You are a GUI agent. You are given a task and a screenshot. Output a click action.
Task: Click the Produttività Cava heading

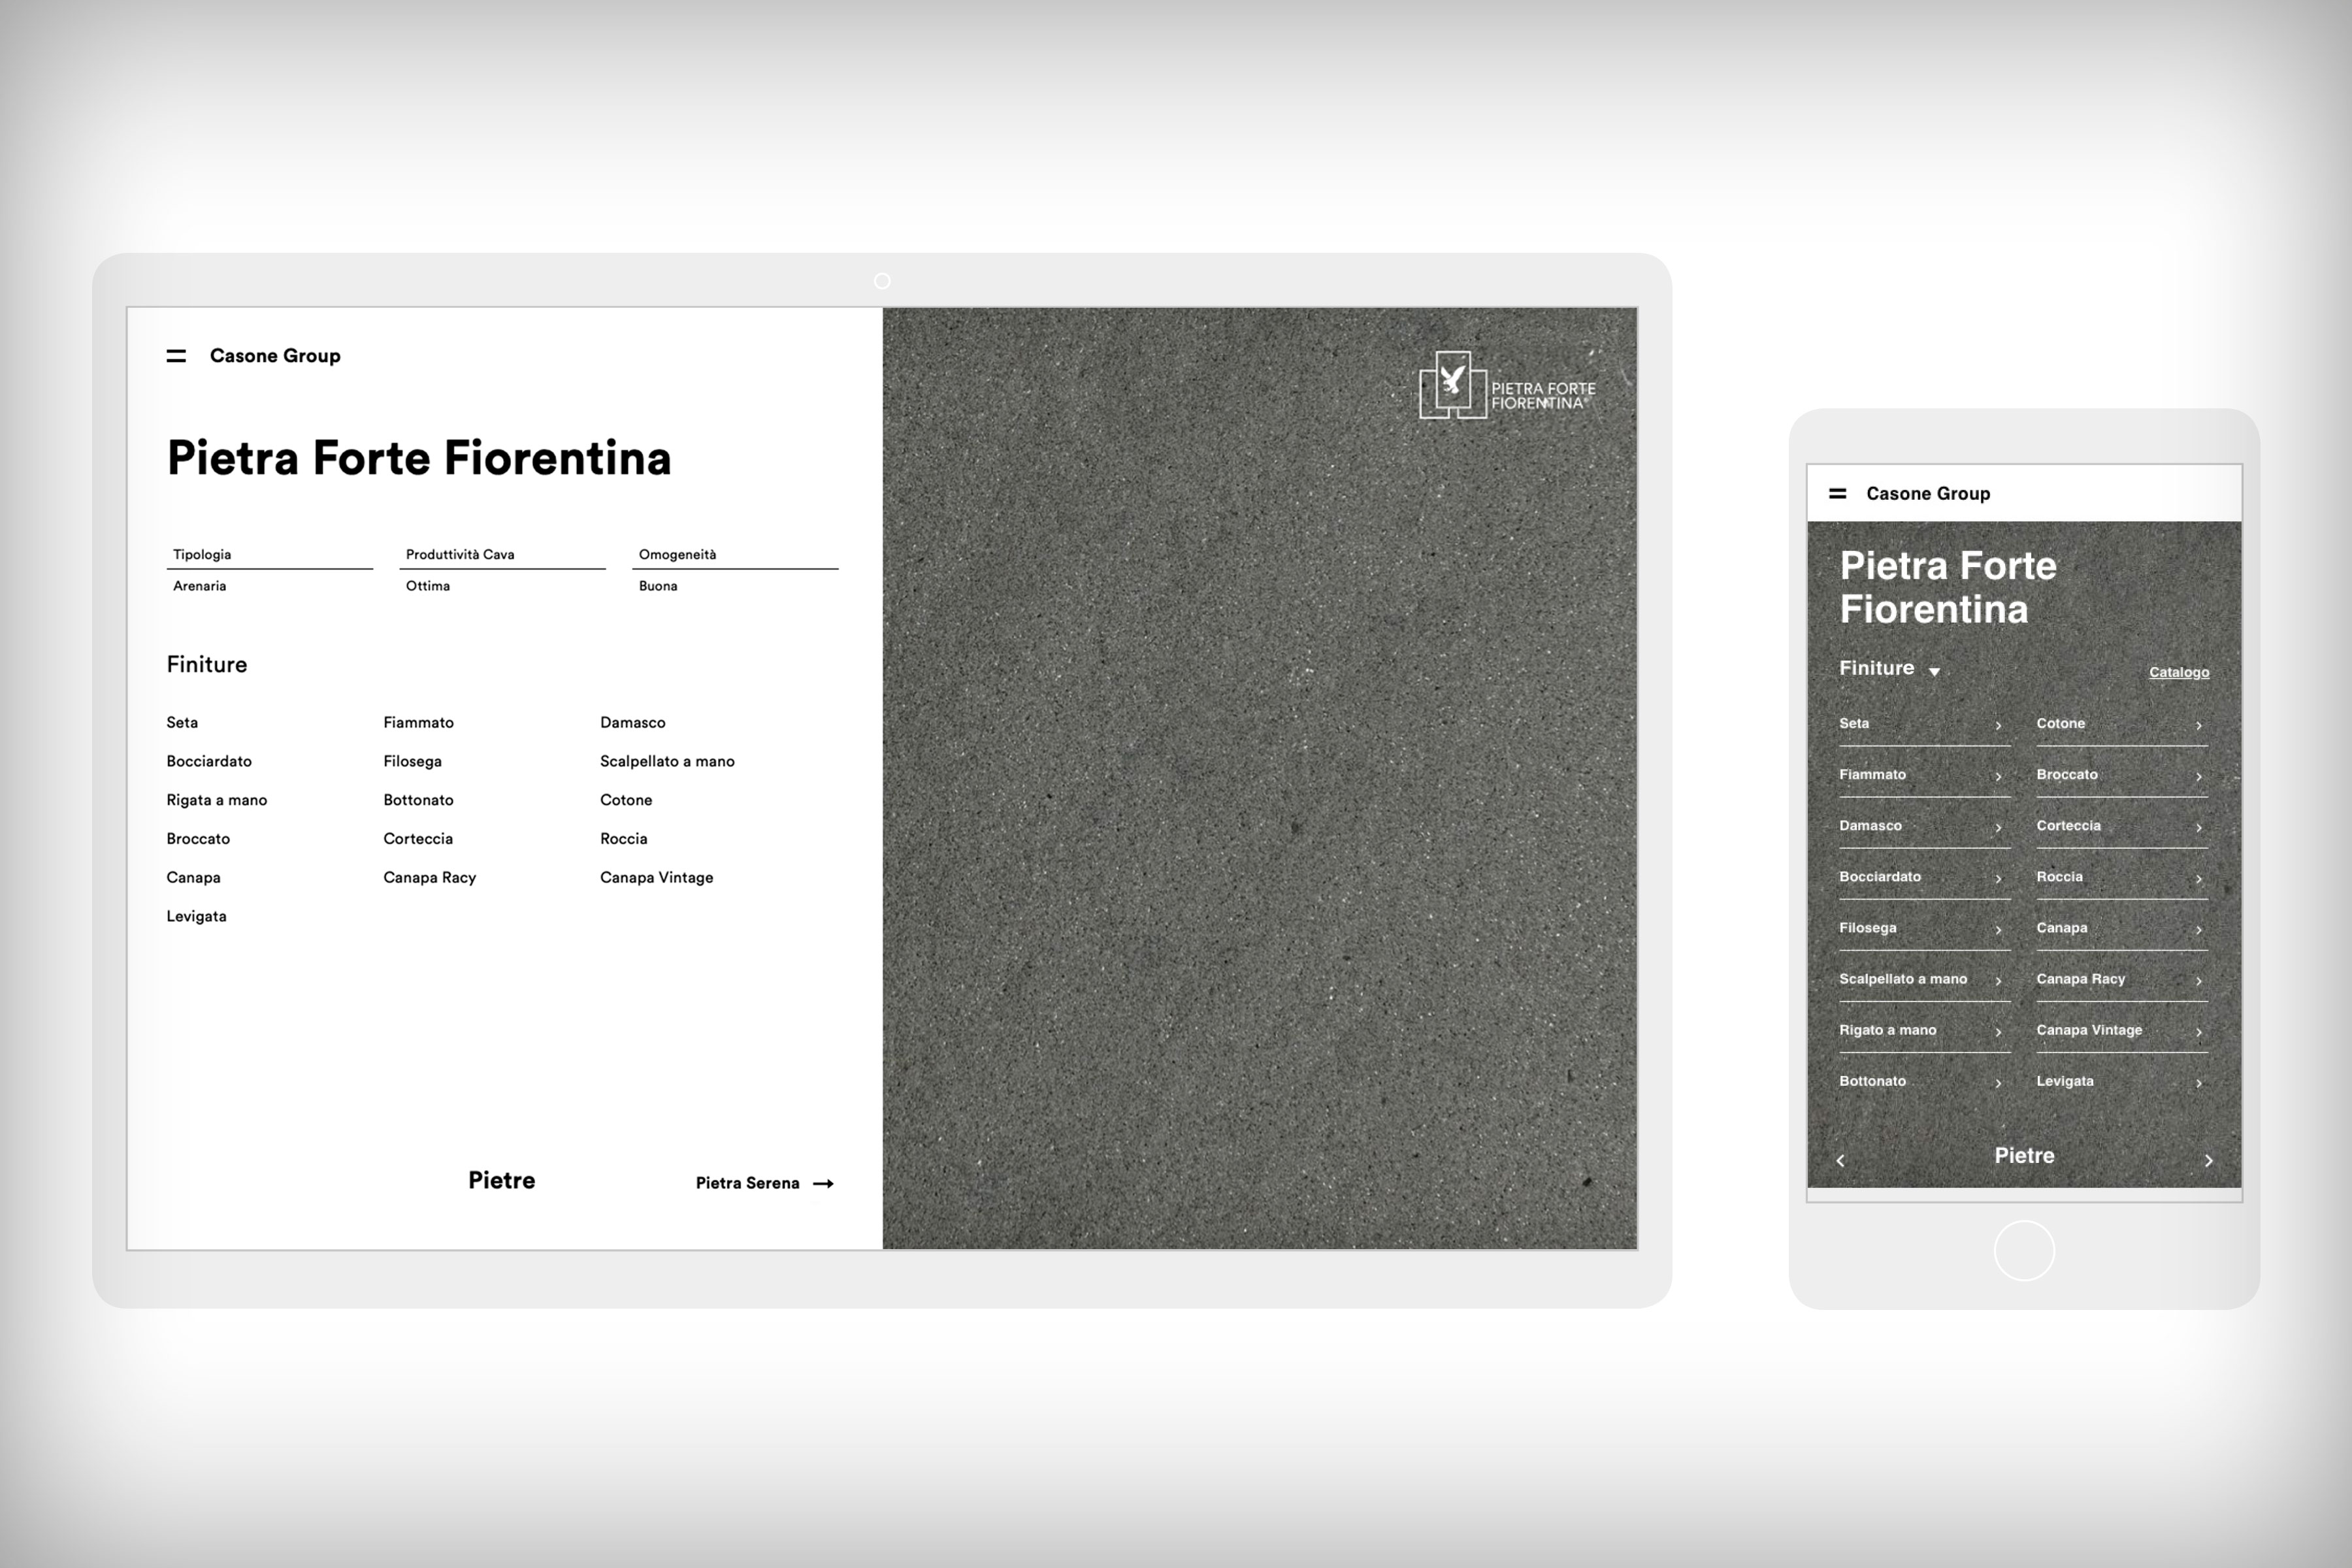point(460,554)
